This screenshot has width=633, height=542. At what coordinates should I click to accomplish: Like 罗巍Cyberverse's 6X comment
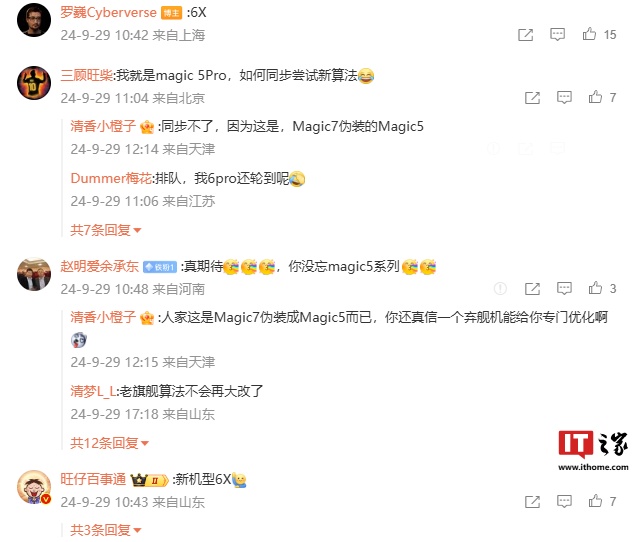click(589, 34)
